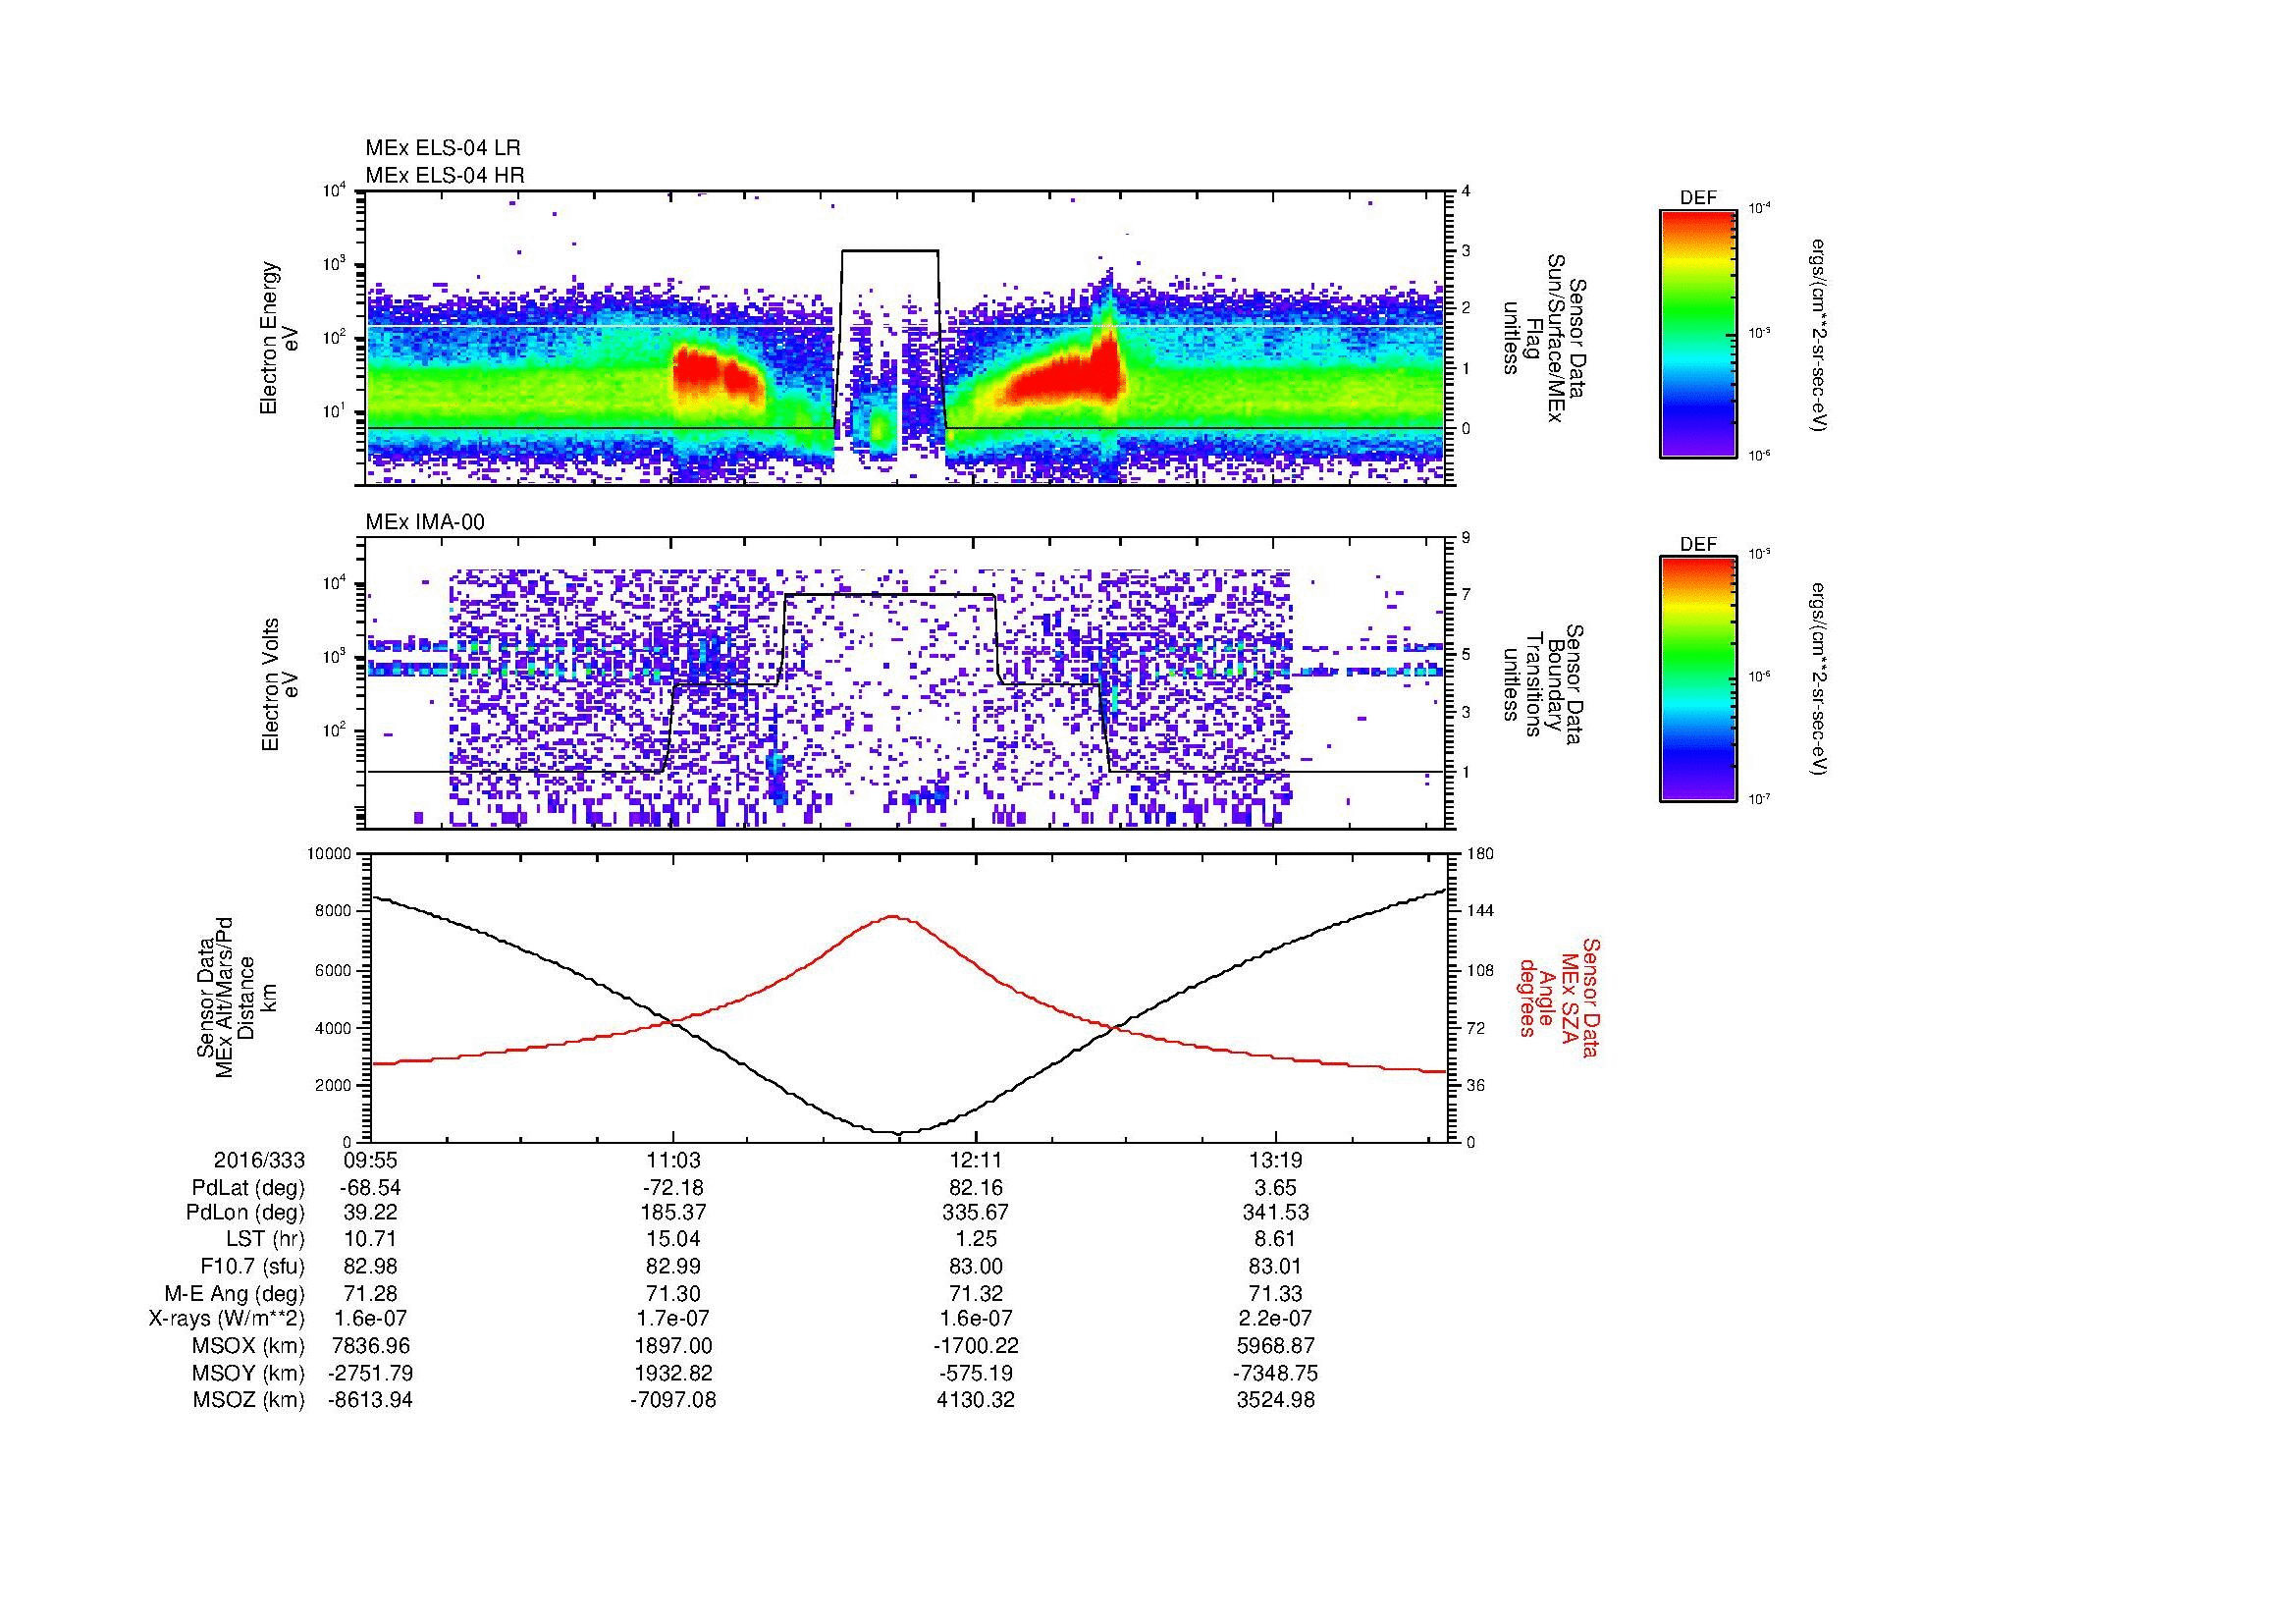Click the 'MSOX (km)' row label
Image resolution: width=2296 pixels, height=1623 pixels.
(249, 1346)
